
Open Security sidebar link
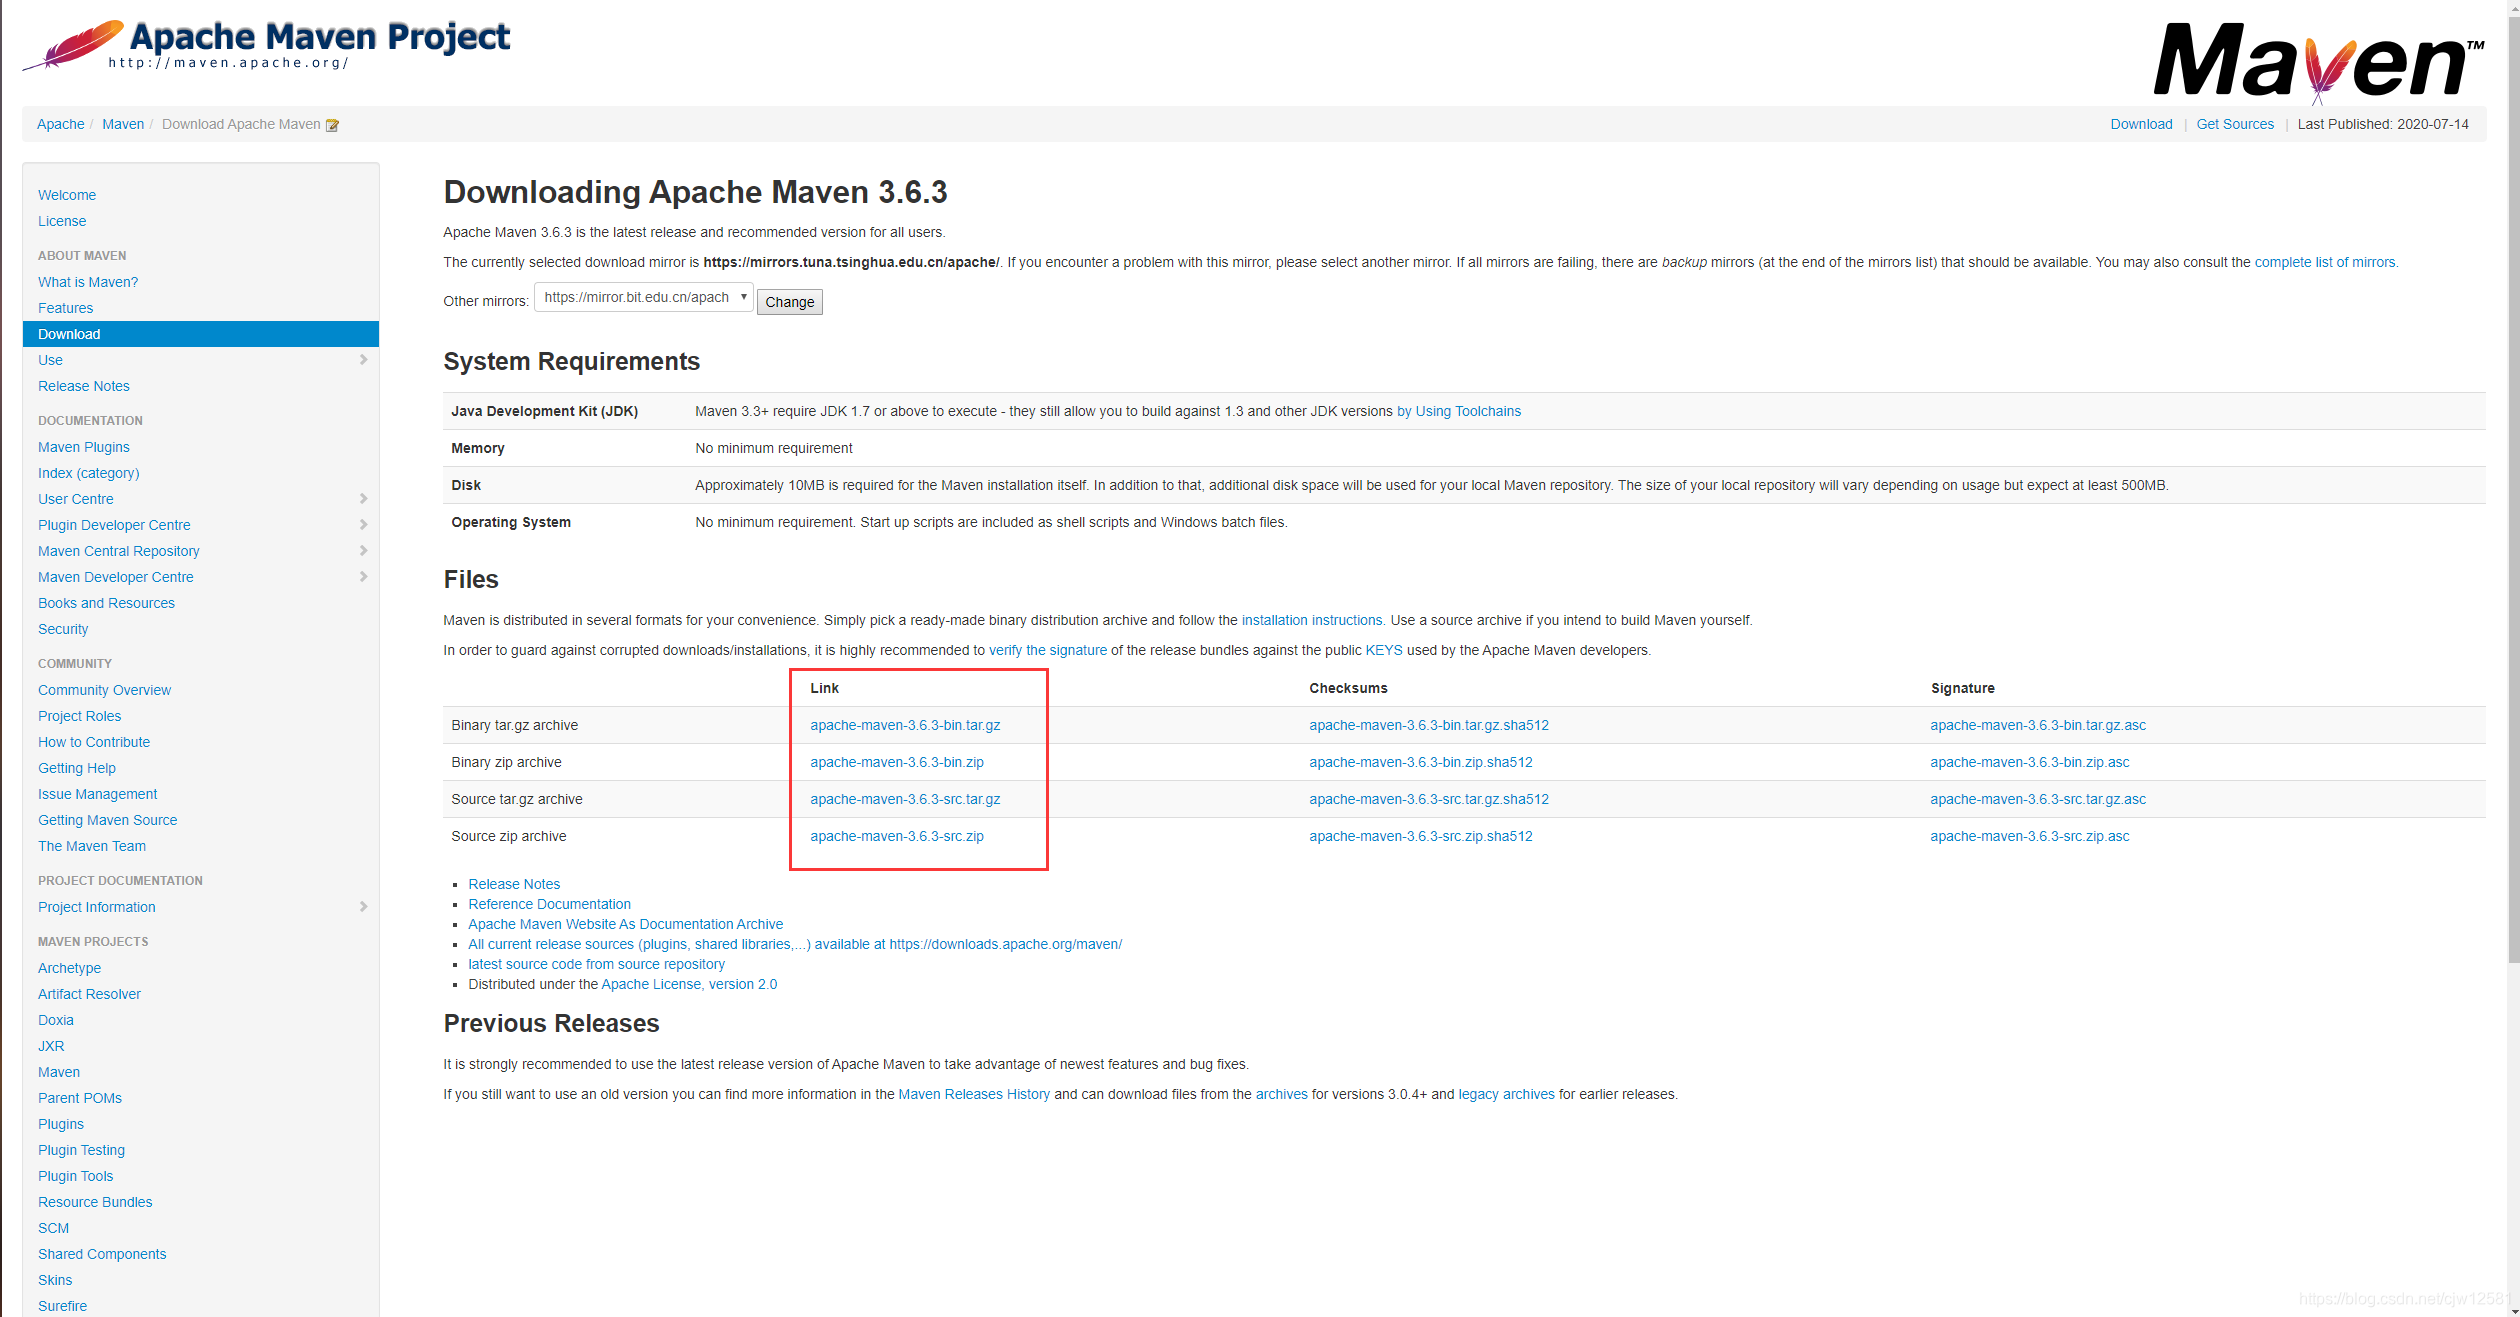pos(63,629)
